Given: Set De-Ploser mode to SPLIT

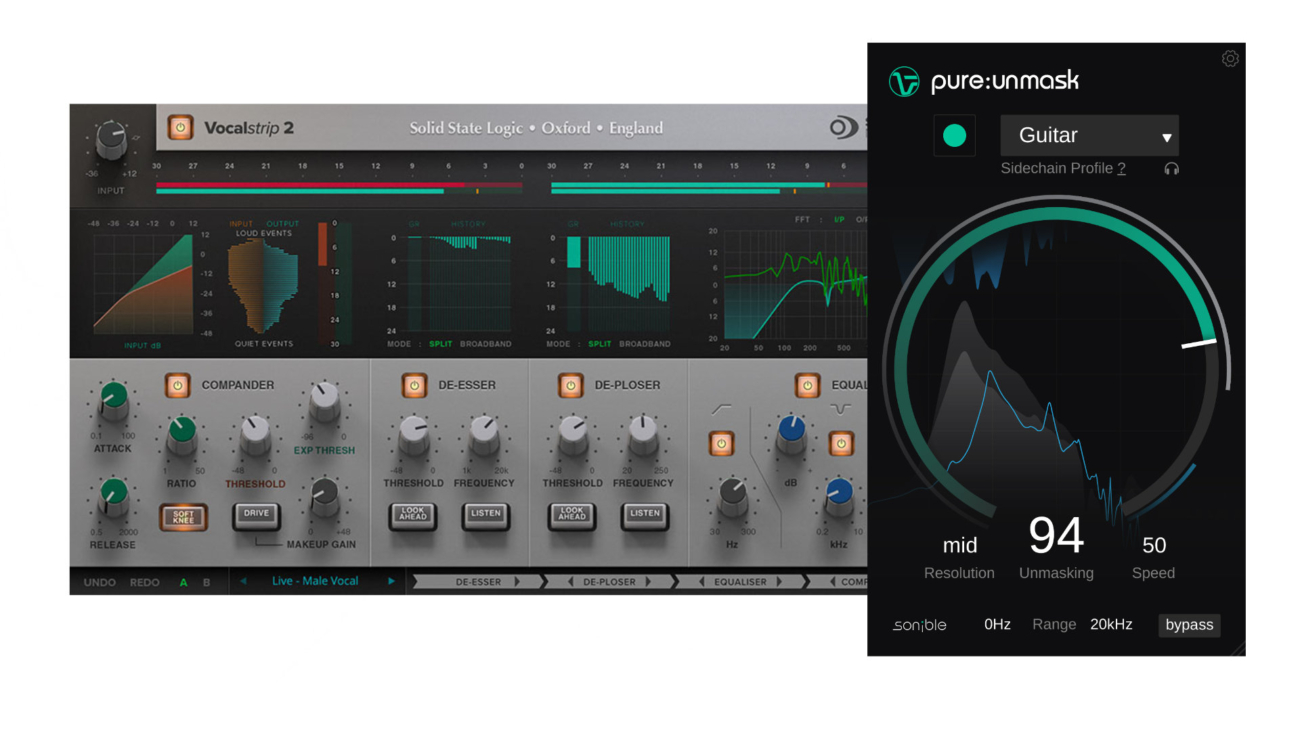Looking at the screenshot, I should point(600,344).
